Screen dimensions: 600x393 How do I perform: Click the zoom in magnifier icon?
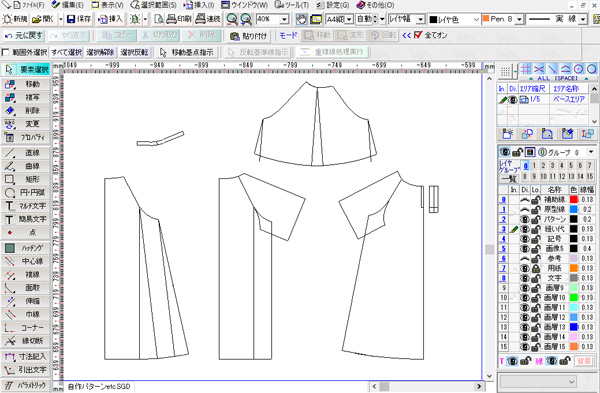(246, 19)
